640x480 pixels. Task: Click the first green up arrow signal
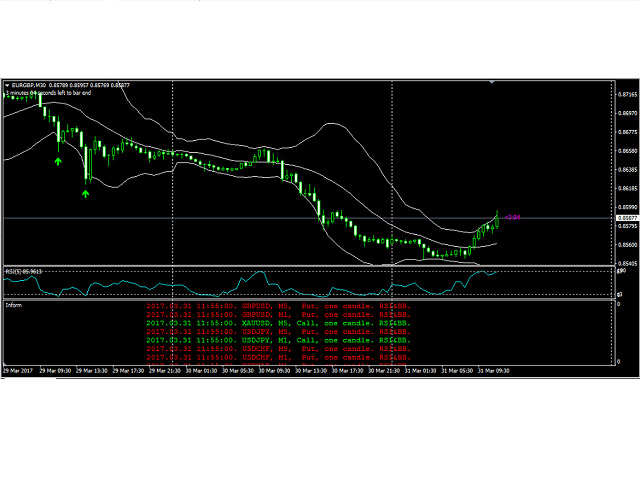click(58, 160)
